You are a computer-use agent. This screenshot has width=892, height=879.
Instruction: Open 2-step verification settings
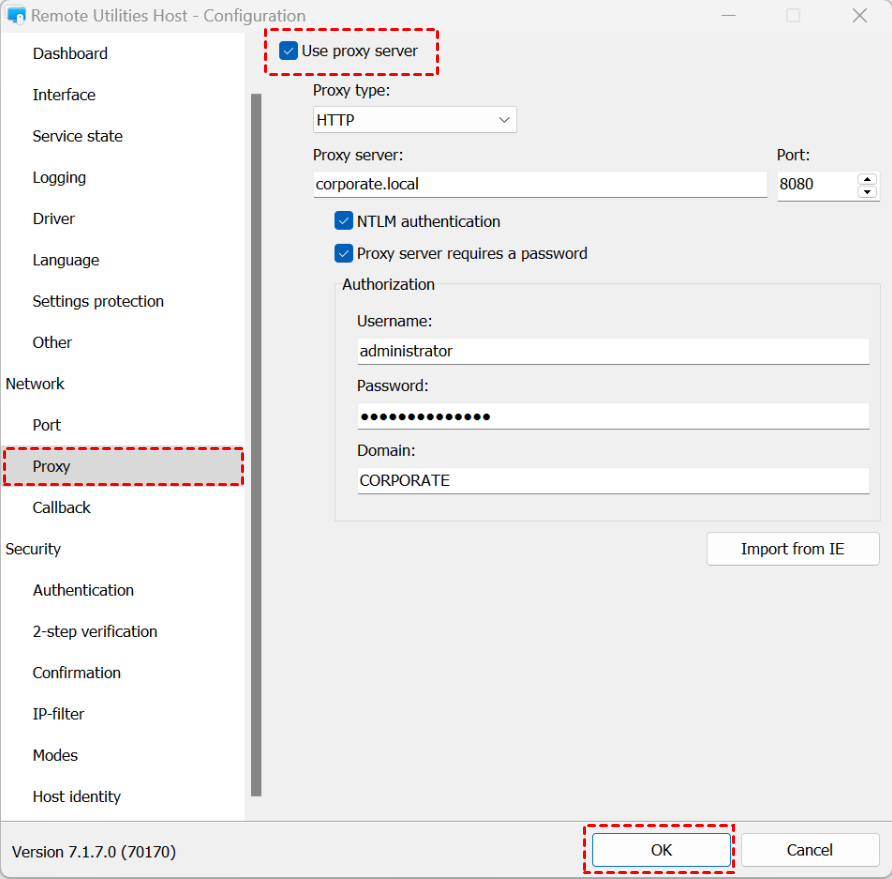point(94,632)
